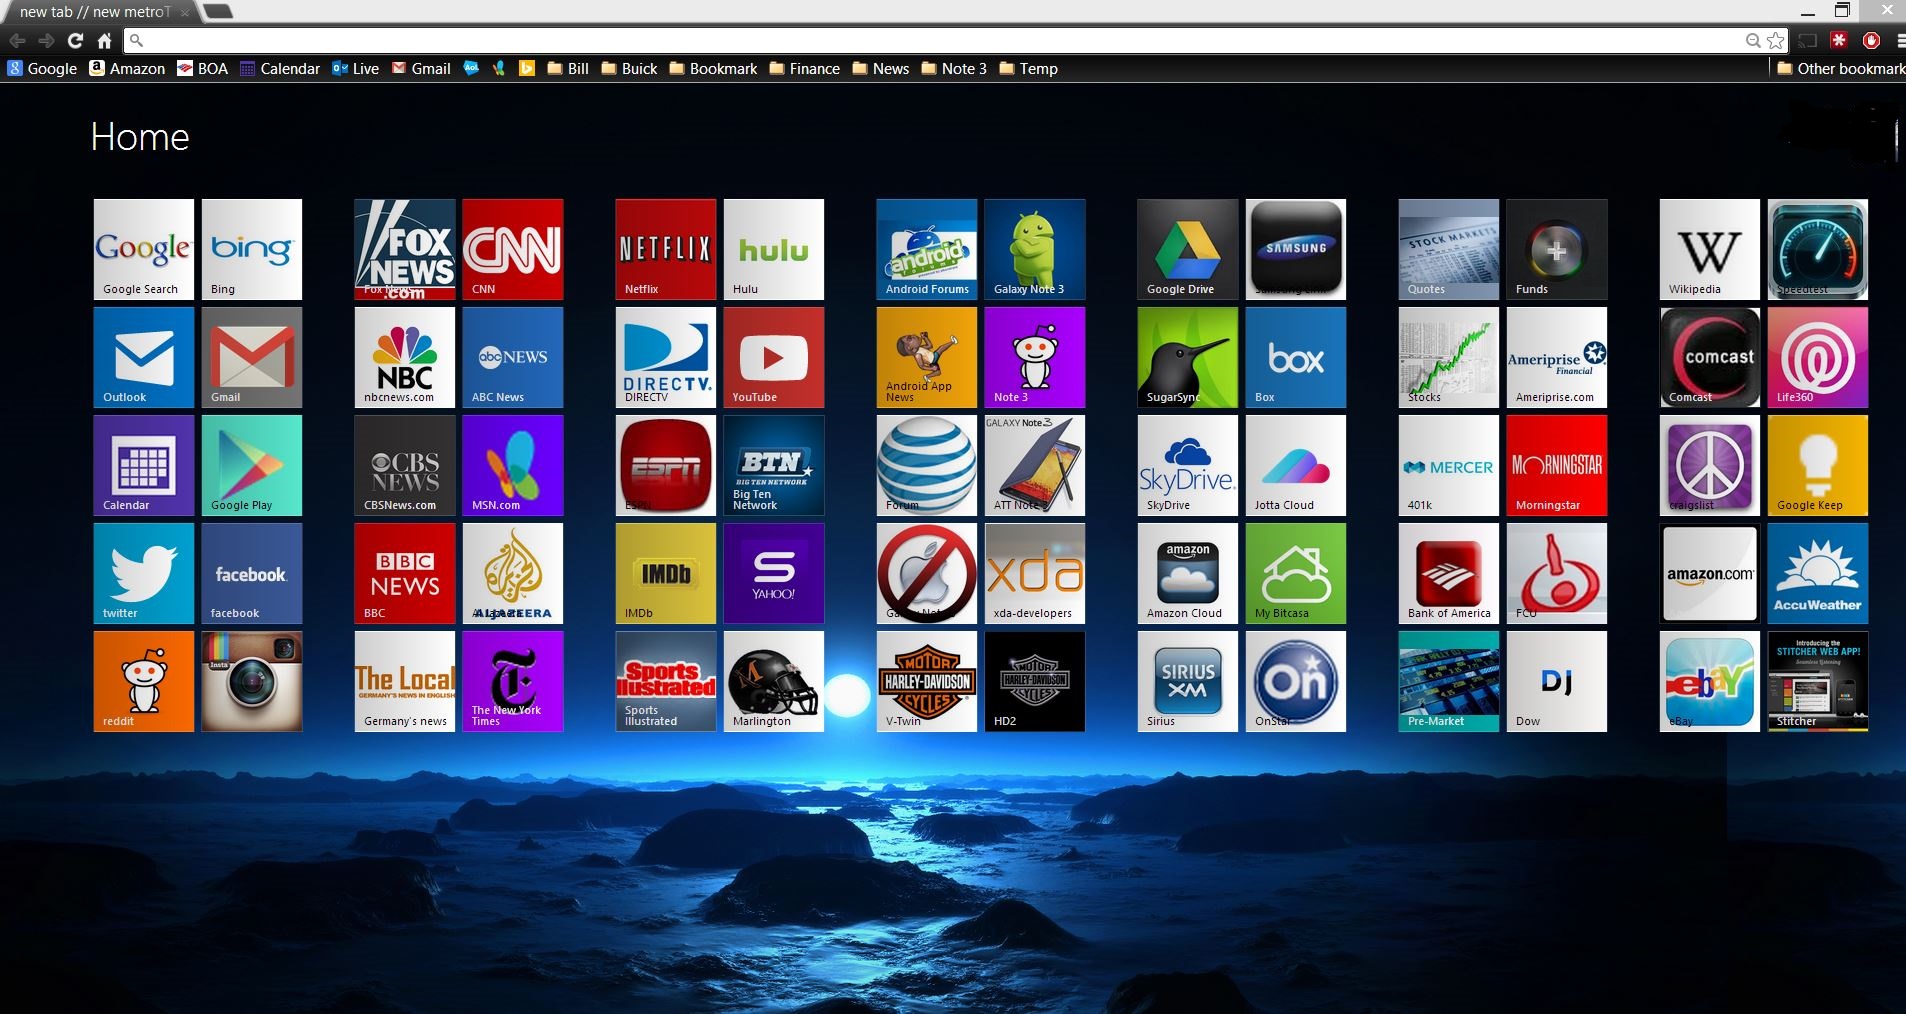Open the IMDb tile

pyautogui.click(x=666, y=573)
